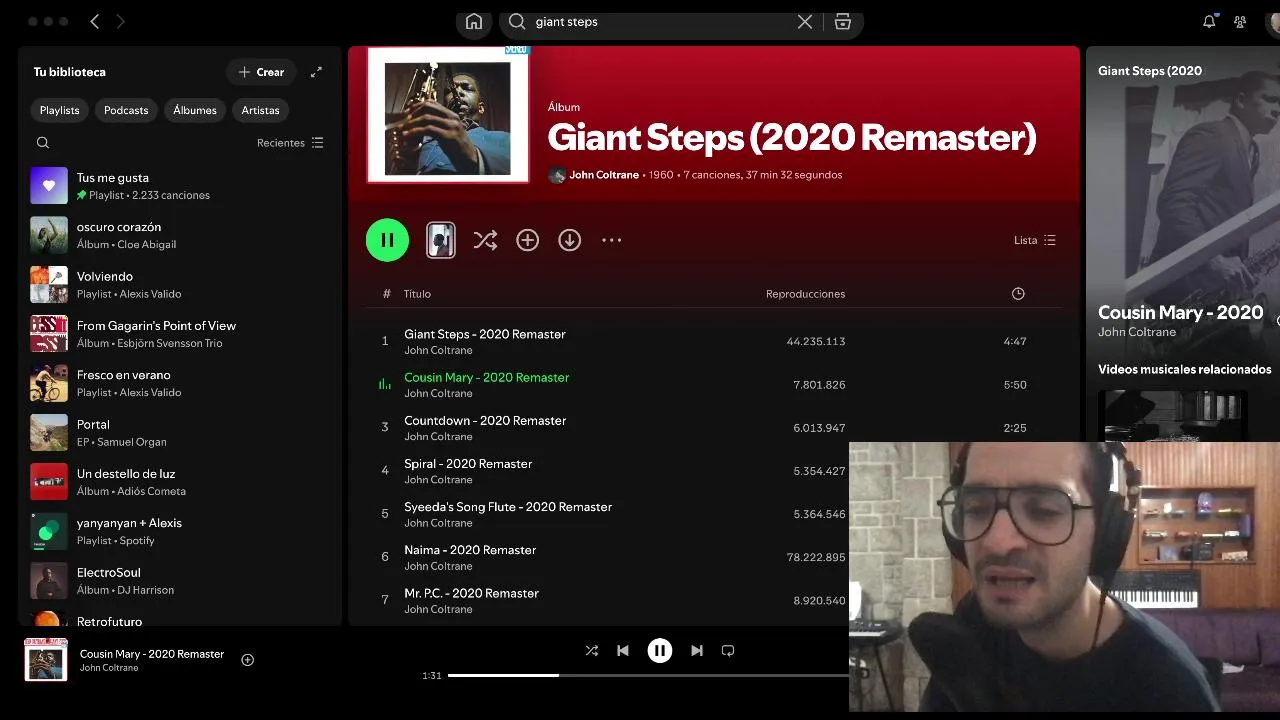Go to the Home icon
Viewport: 1280px width, 720px height.
point(474,22)
